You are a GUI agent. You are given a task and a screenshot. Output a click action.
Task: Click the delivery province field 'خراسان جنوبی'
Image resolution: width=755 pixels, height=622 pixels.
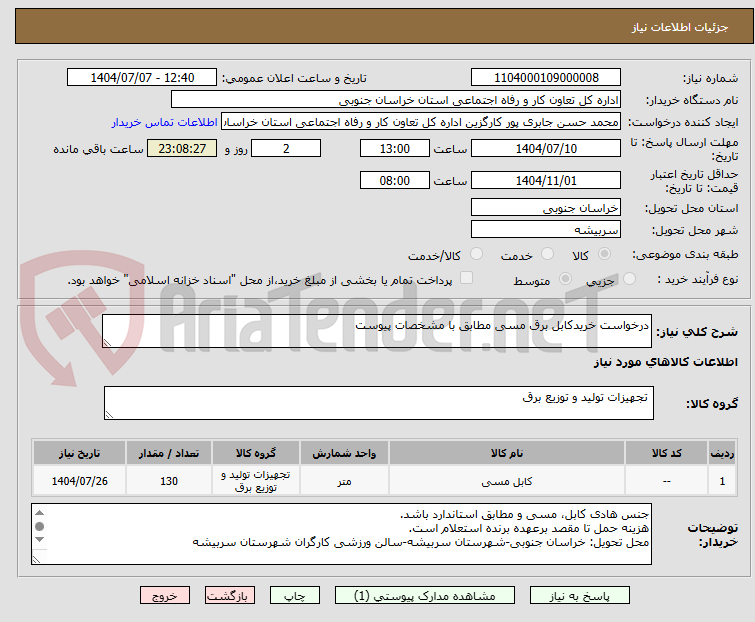[x=545, y=208]
